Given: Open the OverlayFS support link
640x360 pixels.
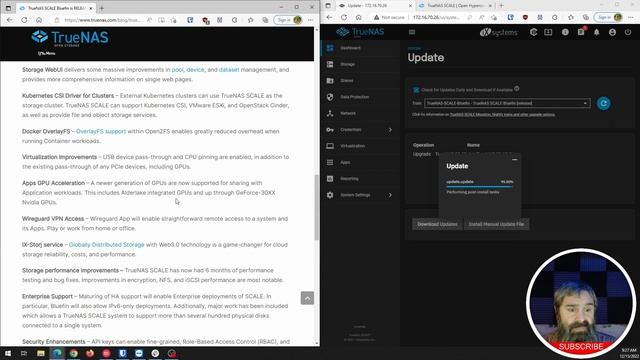Looking at the screenshot, I should point(101,131).
